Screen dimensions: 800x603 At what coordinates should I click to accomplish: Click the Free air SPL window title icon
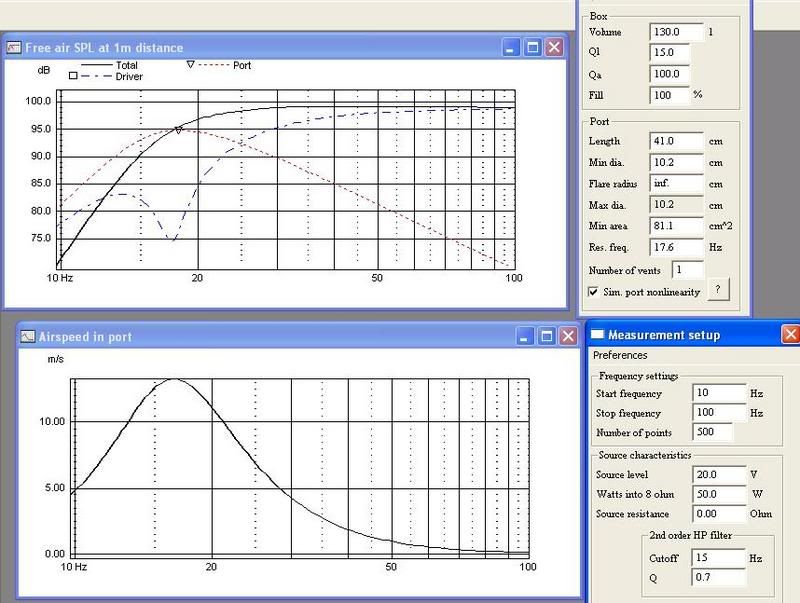[x=13, y=48]
